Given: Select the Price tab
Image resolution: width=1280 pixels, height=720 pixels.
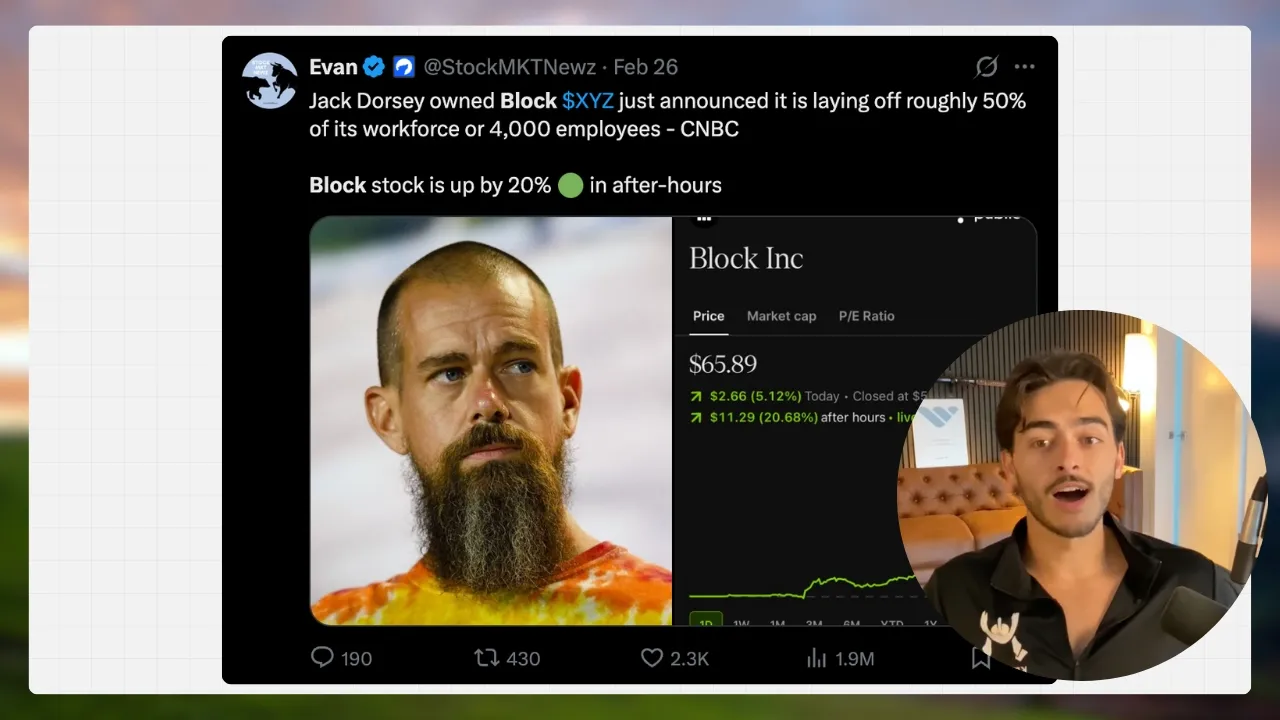Looking at the screenshot, I should [x=708, y=316].
